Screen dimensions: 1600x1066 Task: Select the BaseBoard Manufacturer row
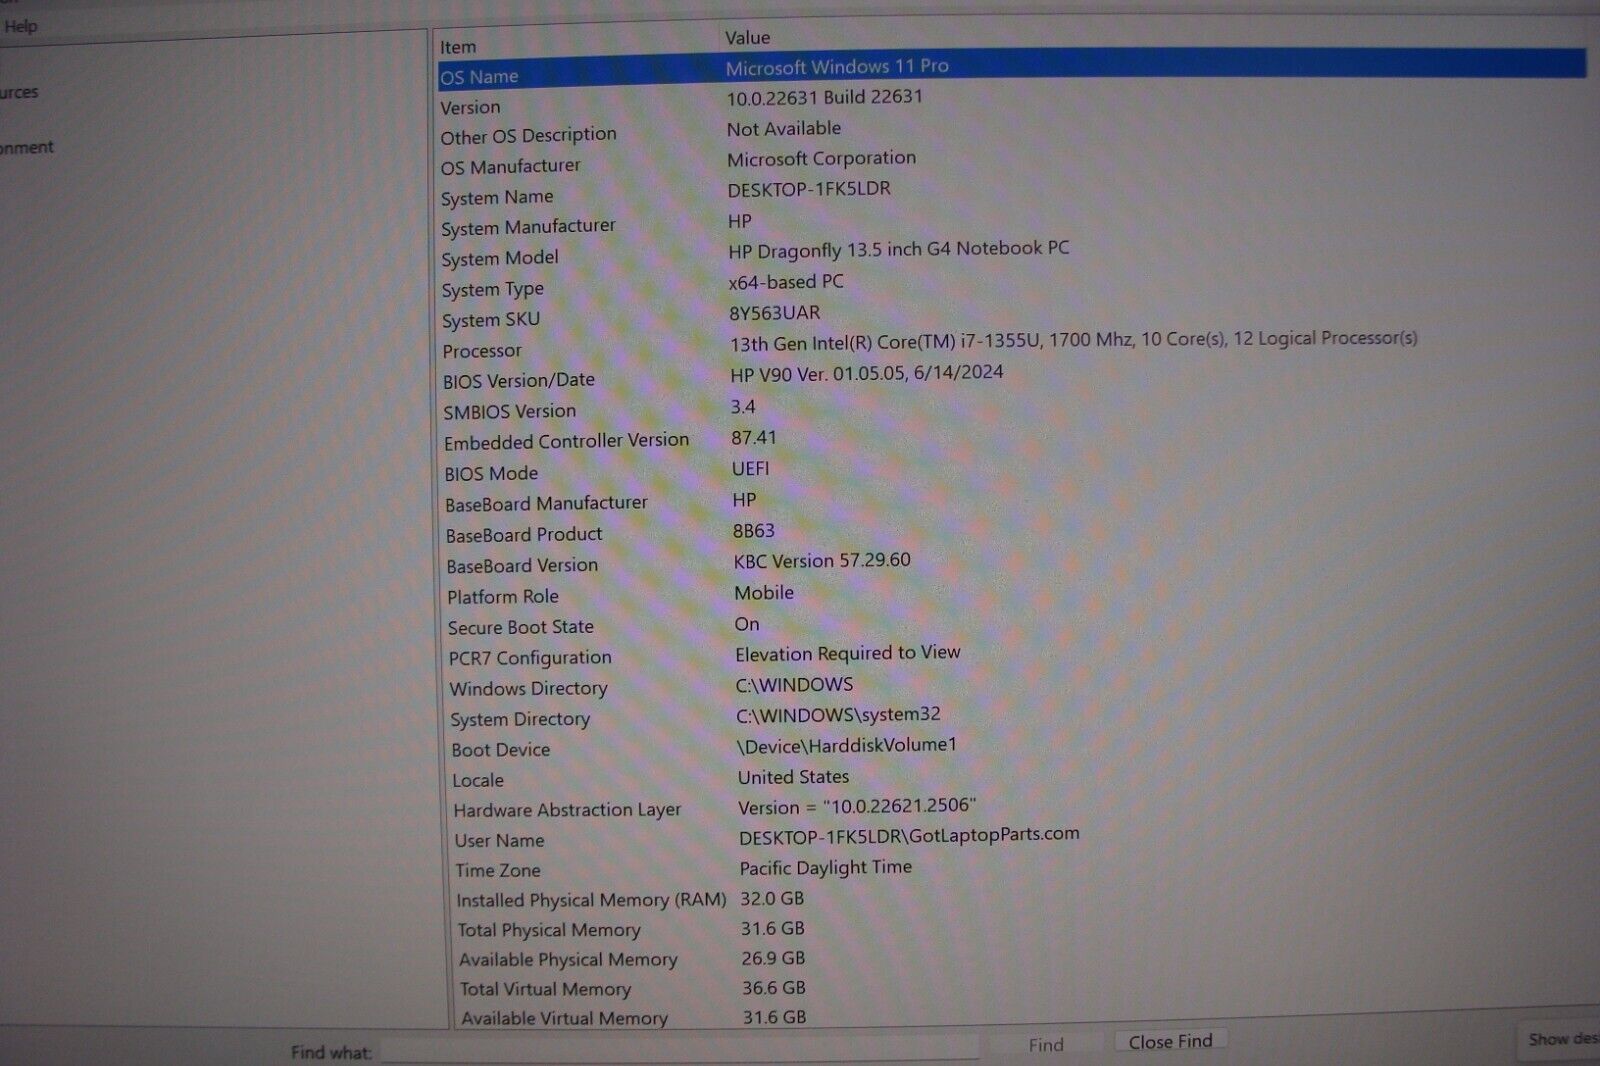(x=1012, y=501)
